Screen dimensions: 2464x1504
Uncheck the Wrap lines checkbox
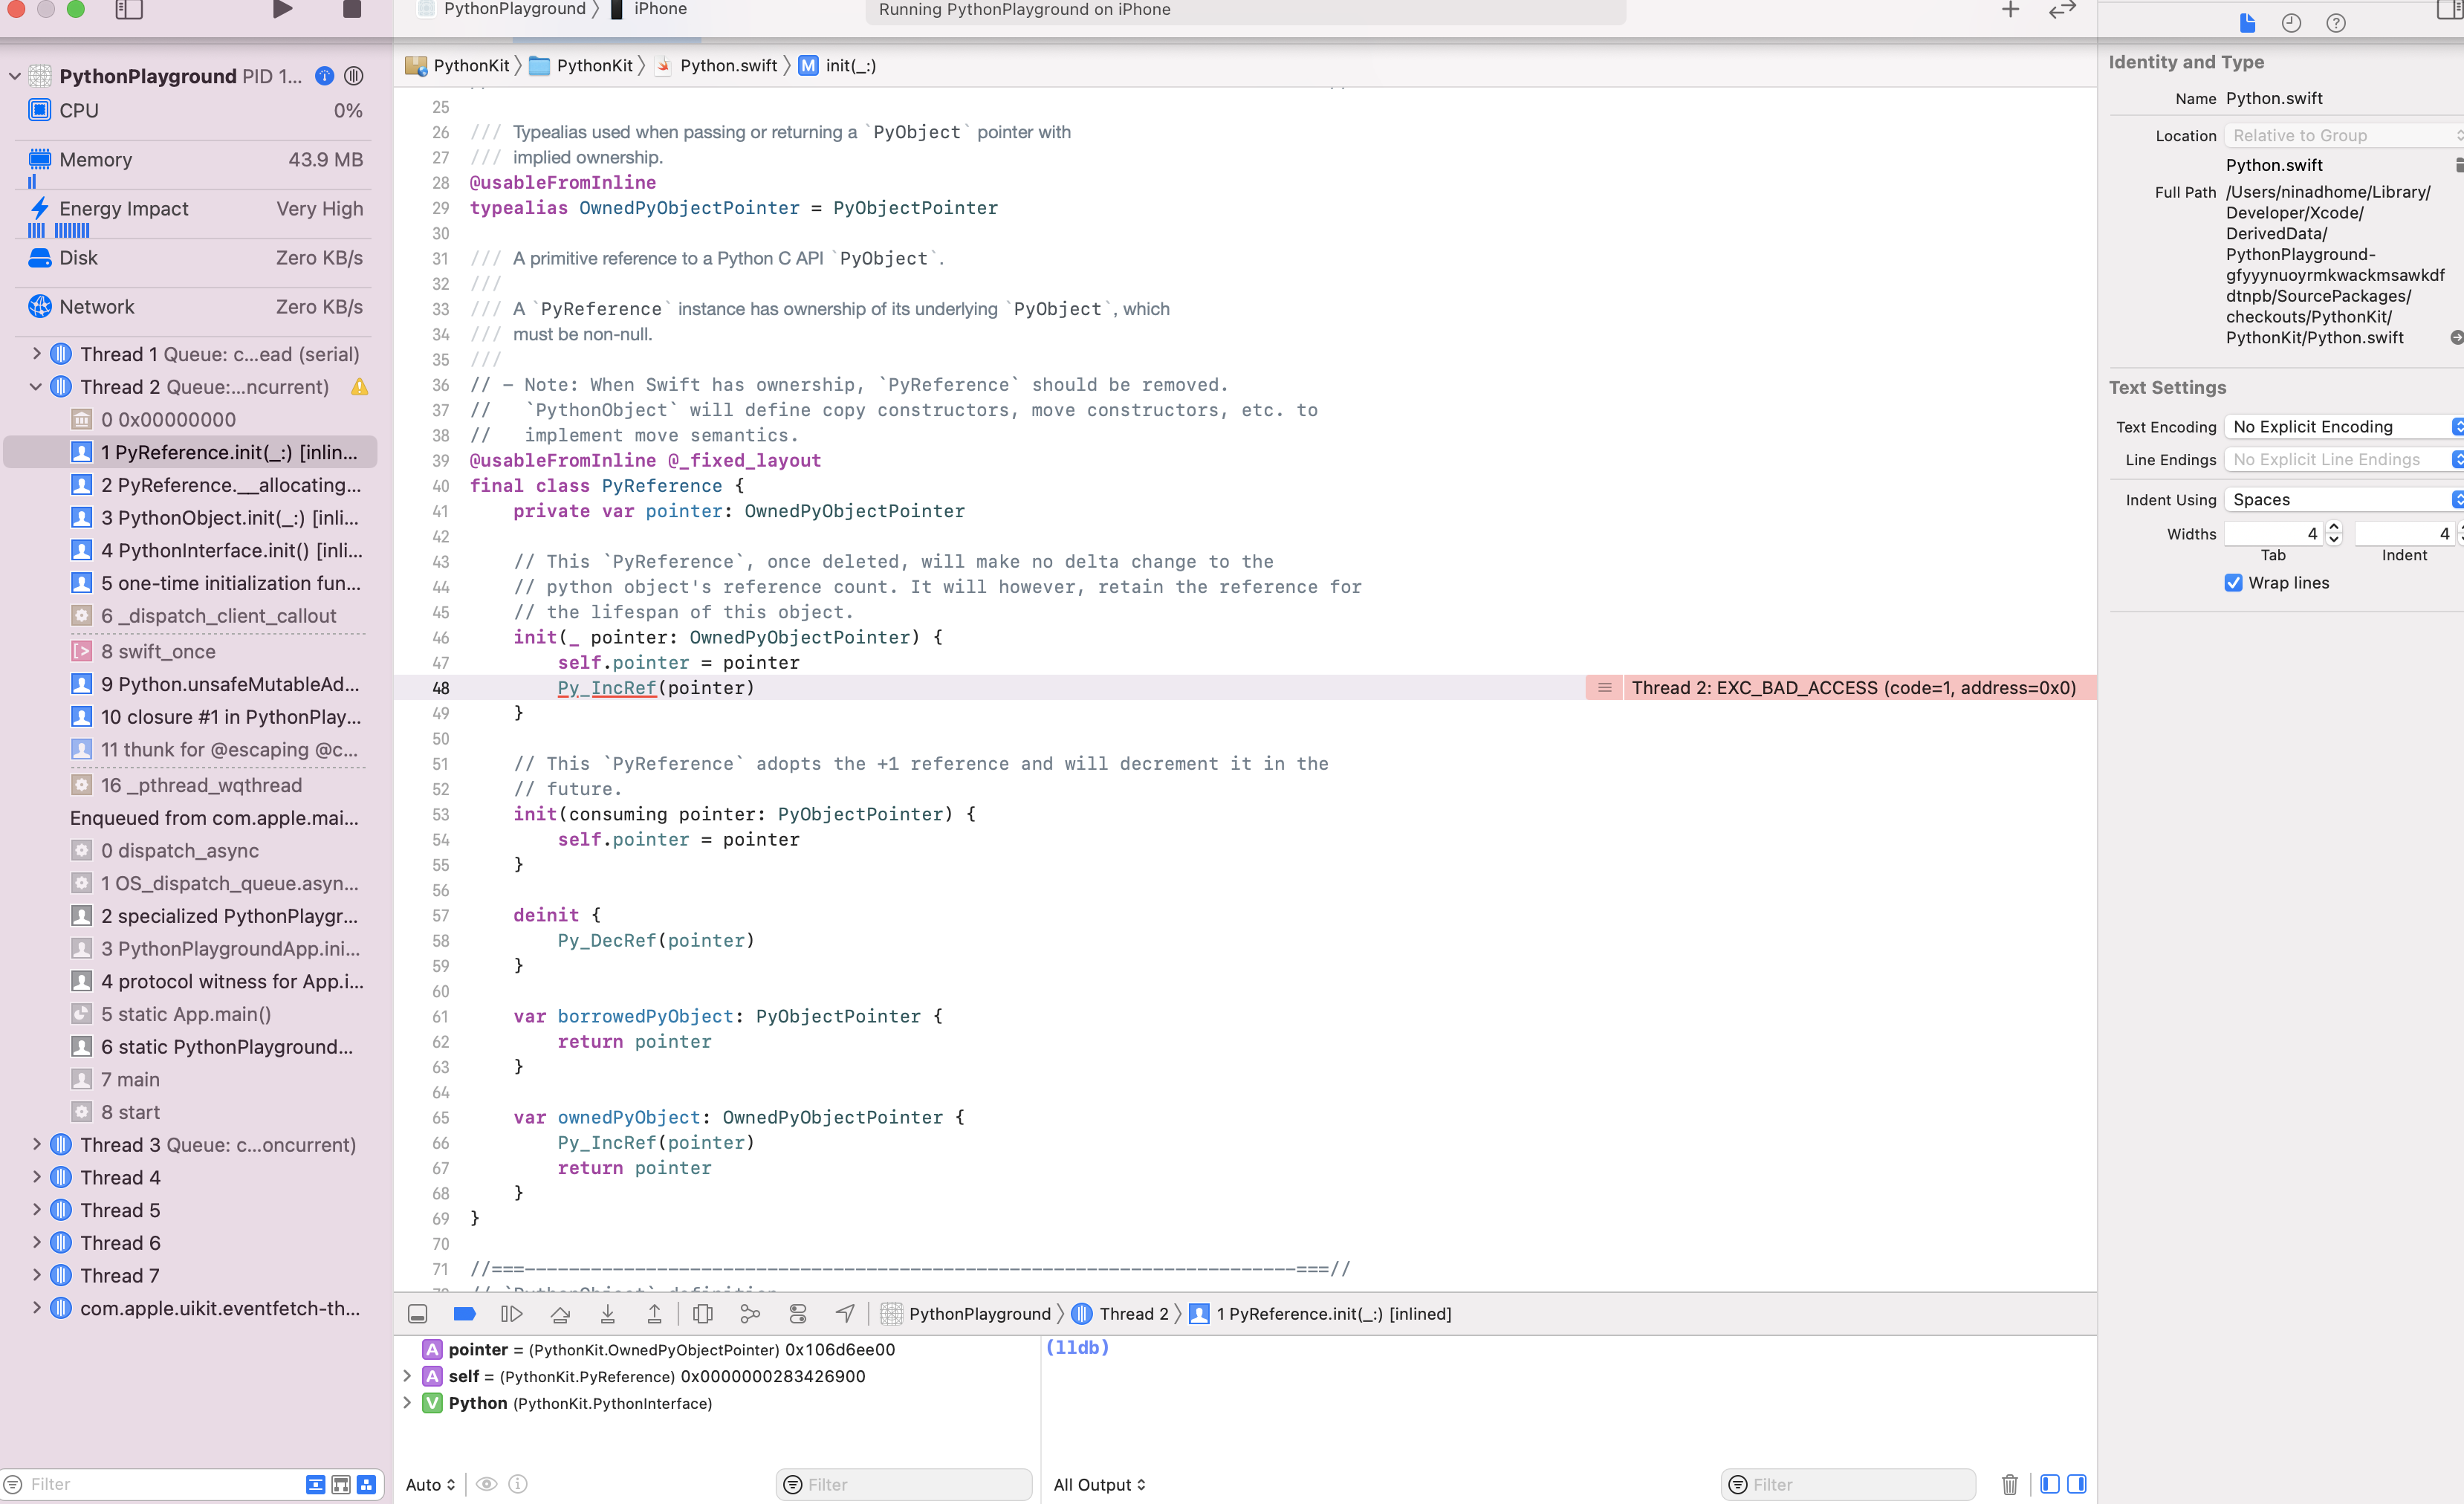click(2233, 583)
